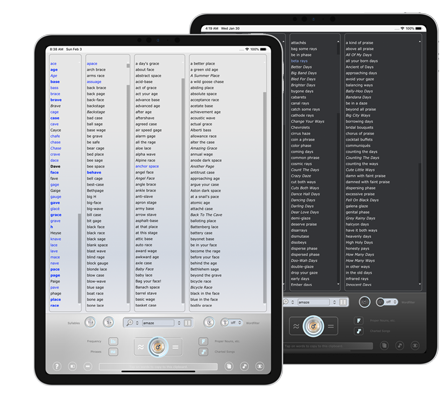The image size is (441, 400).
Task: Select approximate rhyme wavy icon, light iPad
Action: coord(141,347)
